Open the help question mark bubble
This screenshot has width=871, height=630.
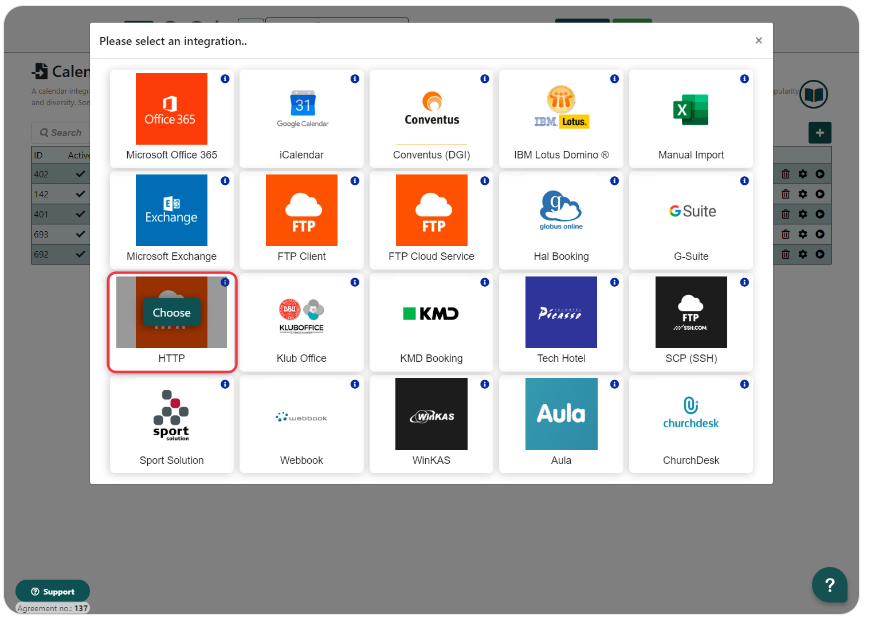pos(829,584)
